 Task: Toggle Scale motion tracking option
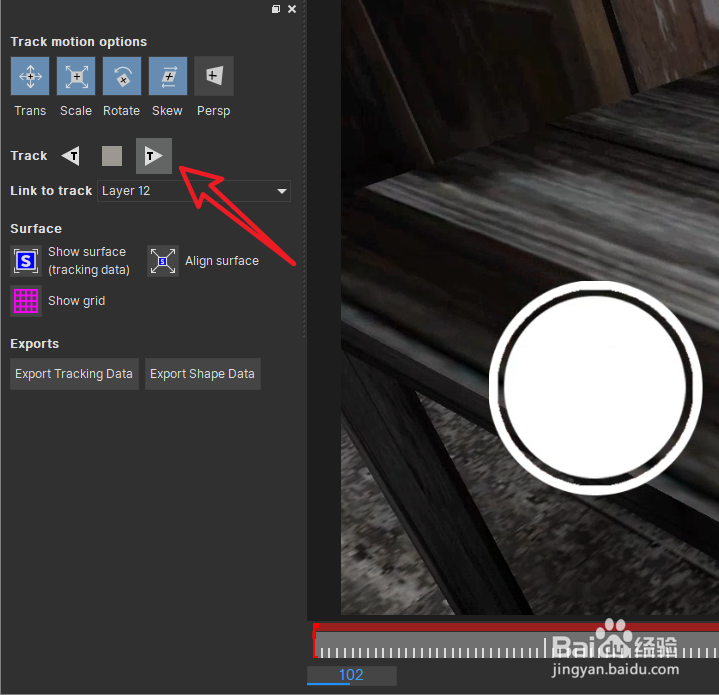[x=76, y=76]
